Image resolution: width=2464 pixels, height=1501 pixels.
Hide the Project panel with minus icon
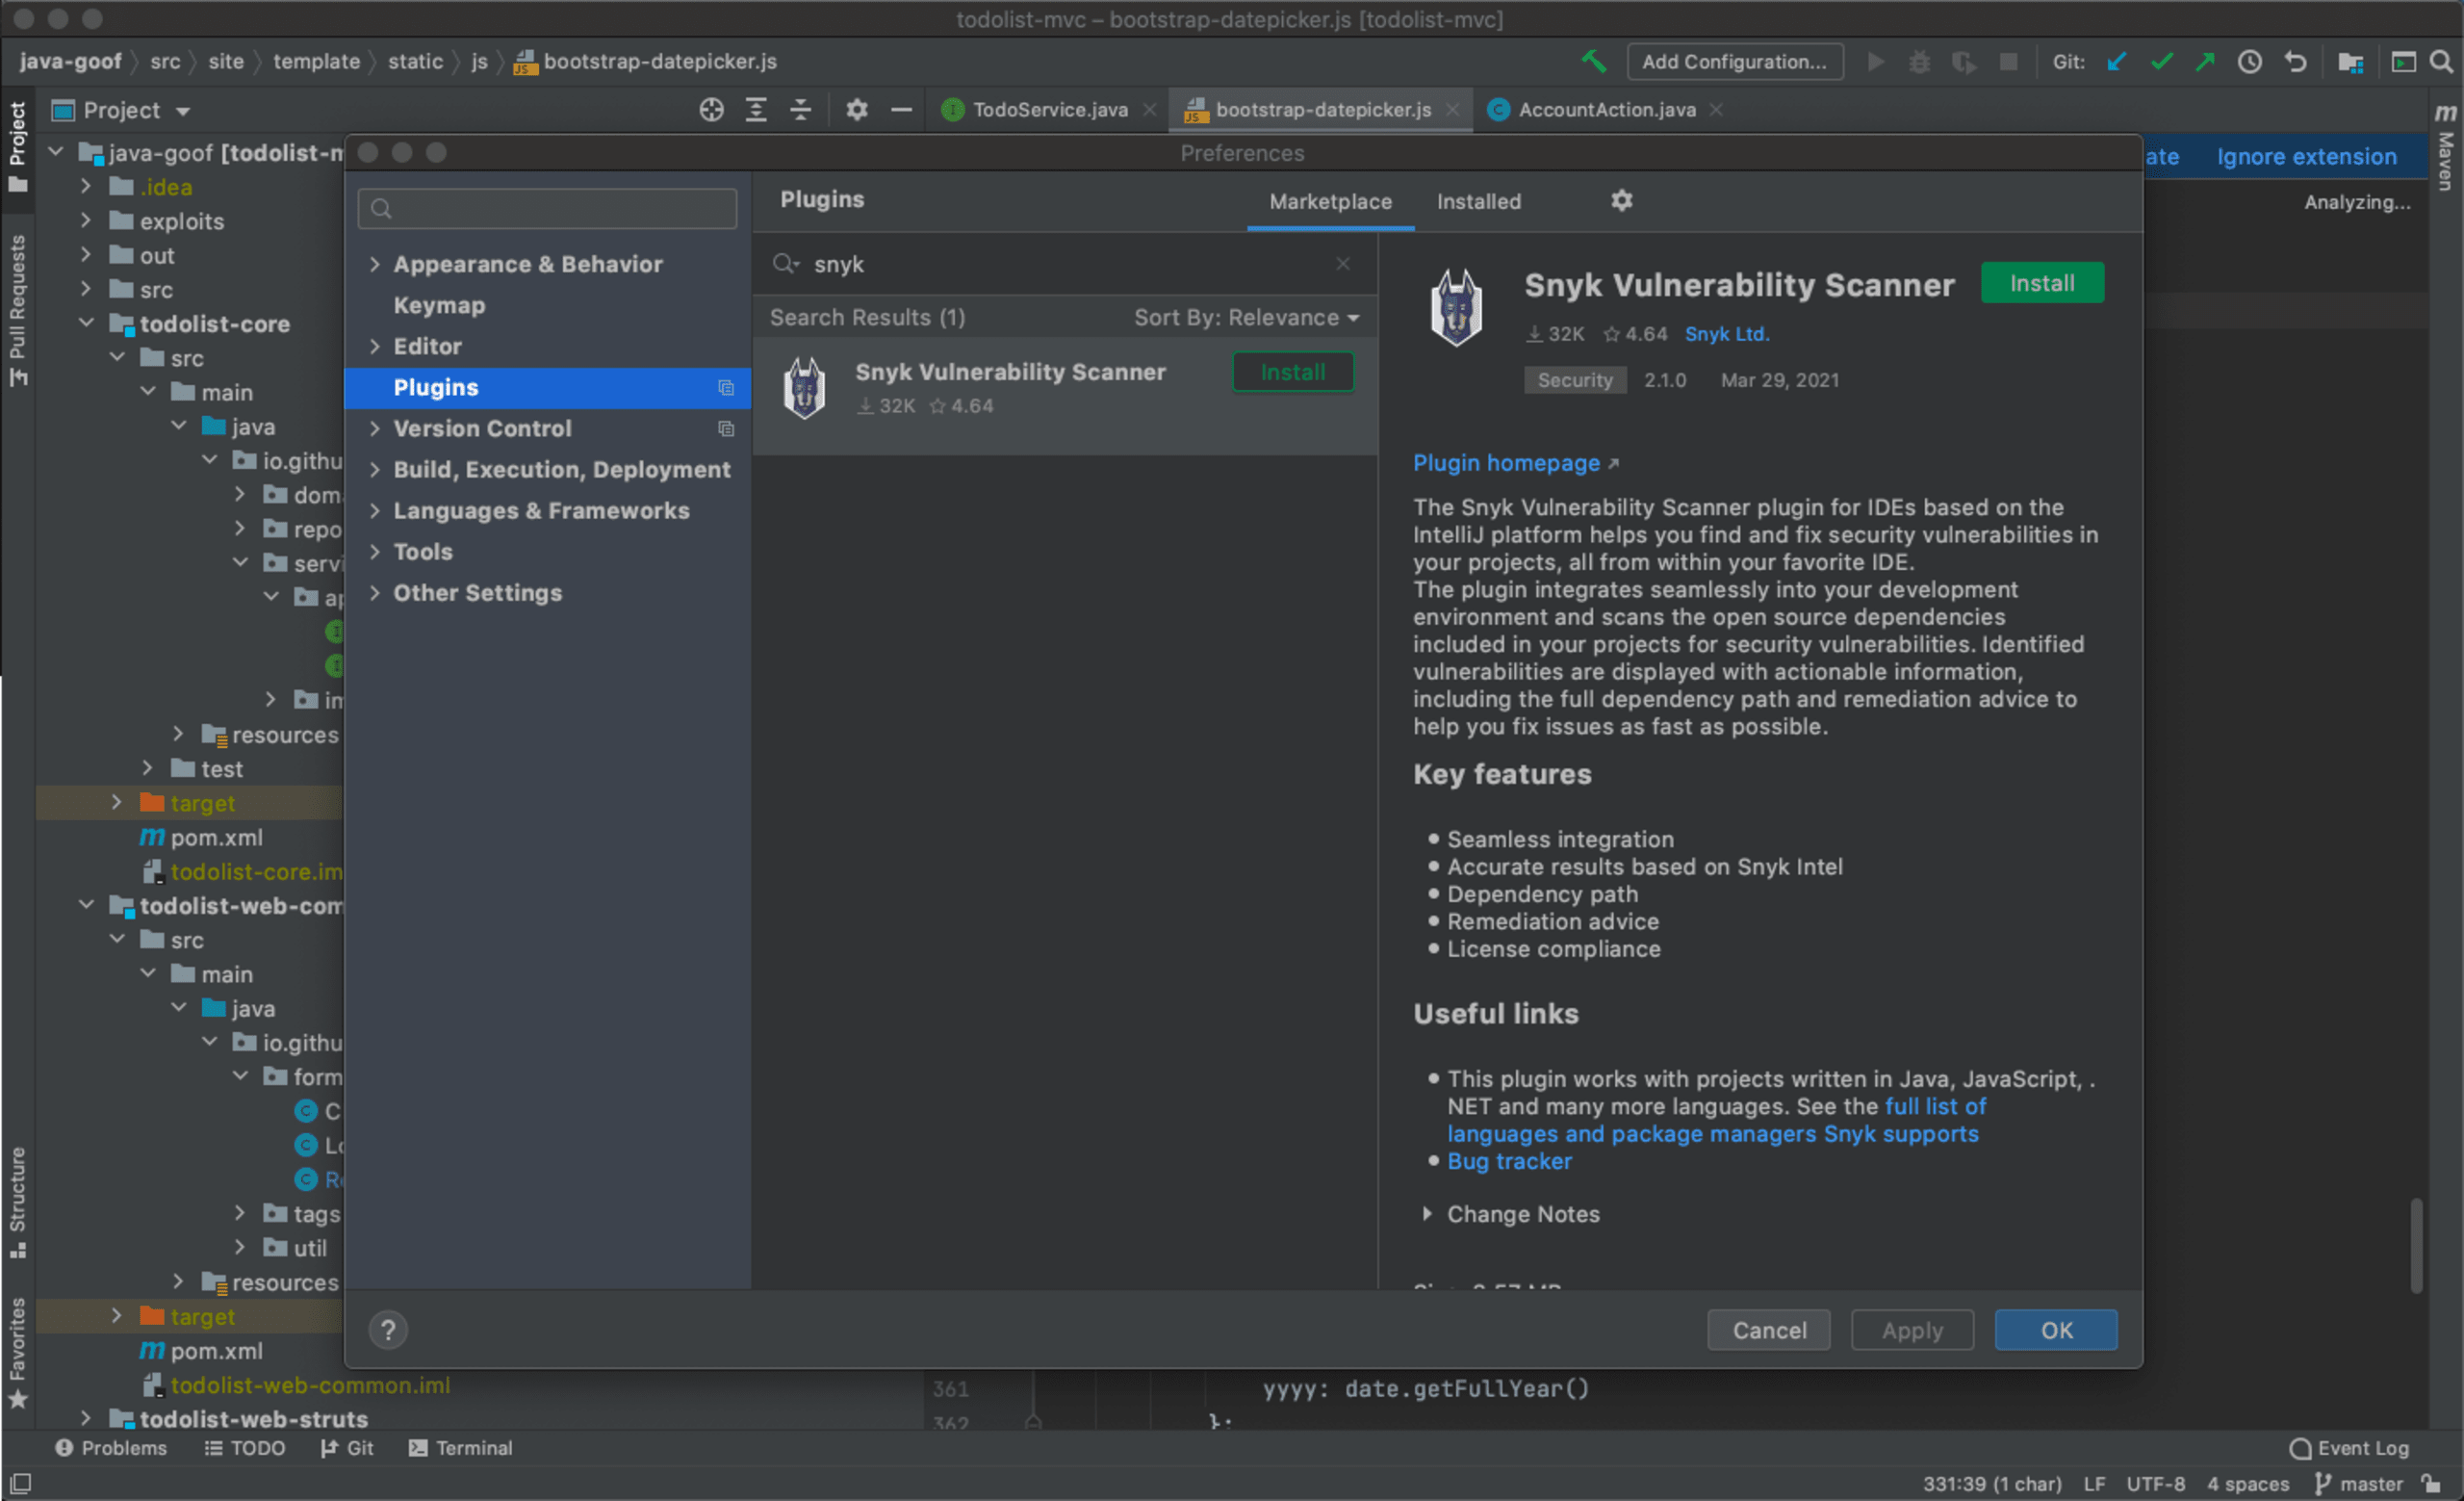[901, 110]
